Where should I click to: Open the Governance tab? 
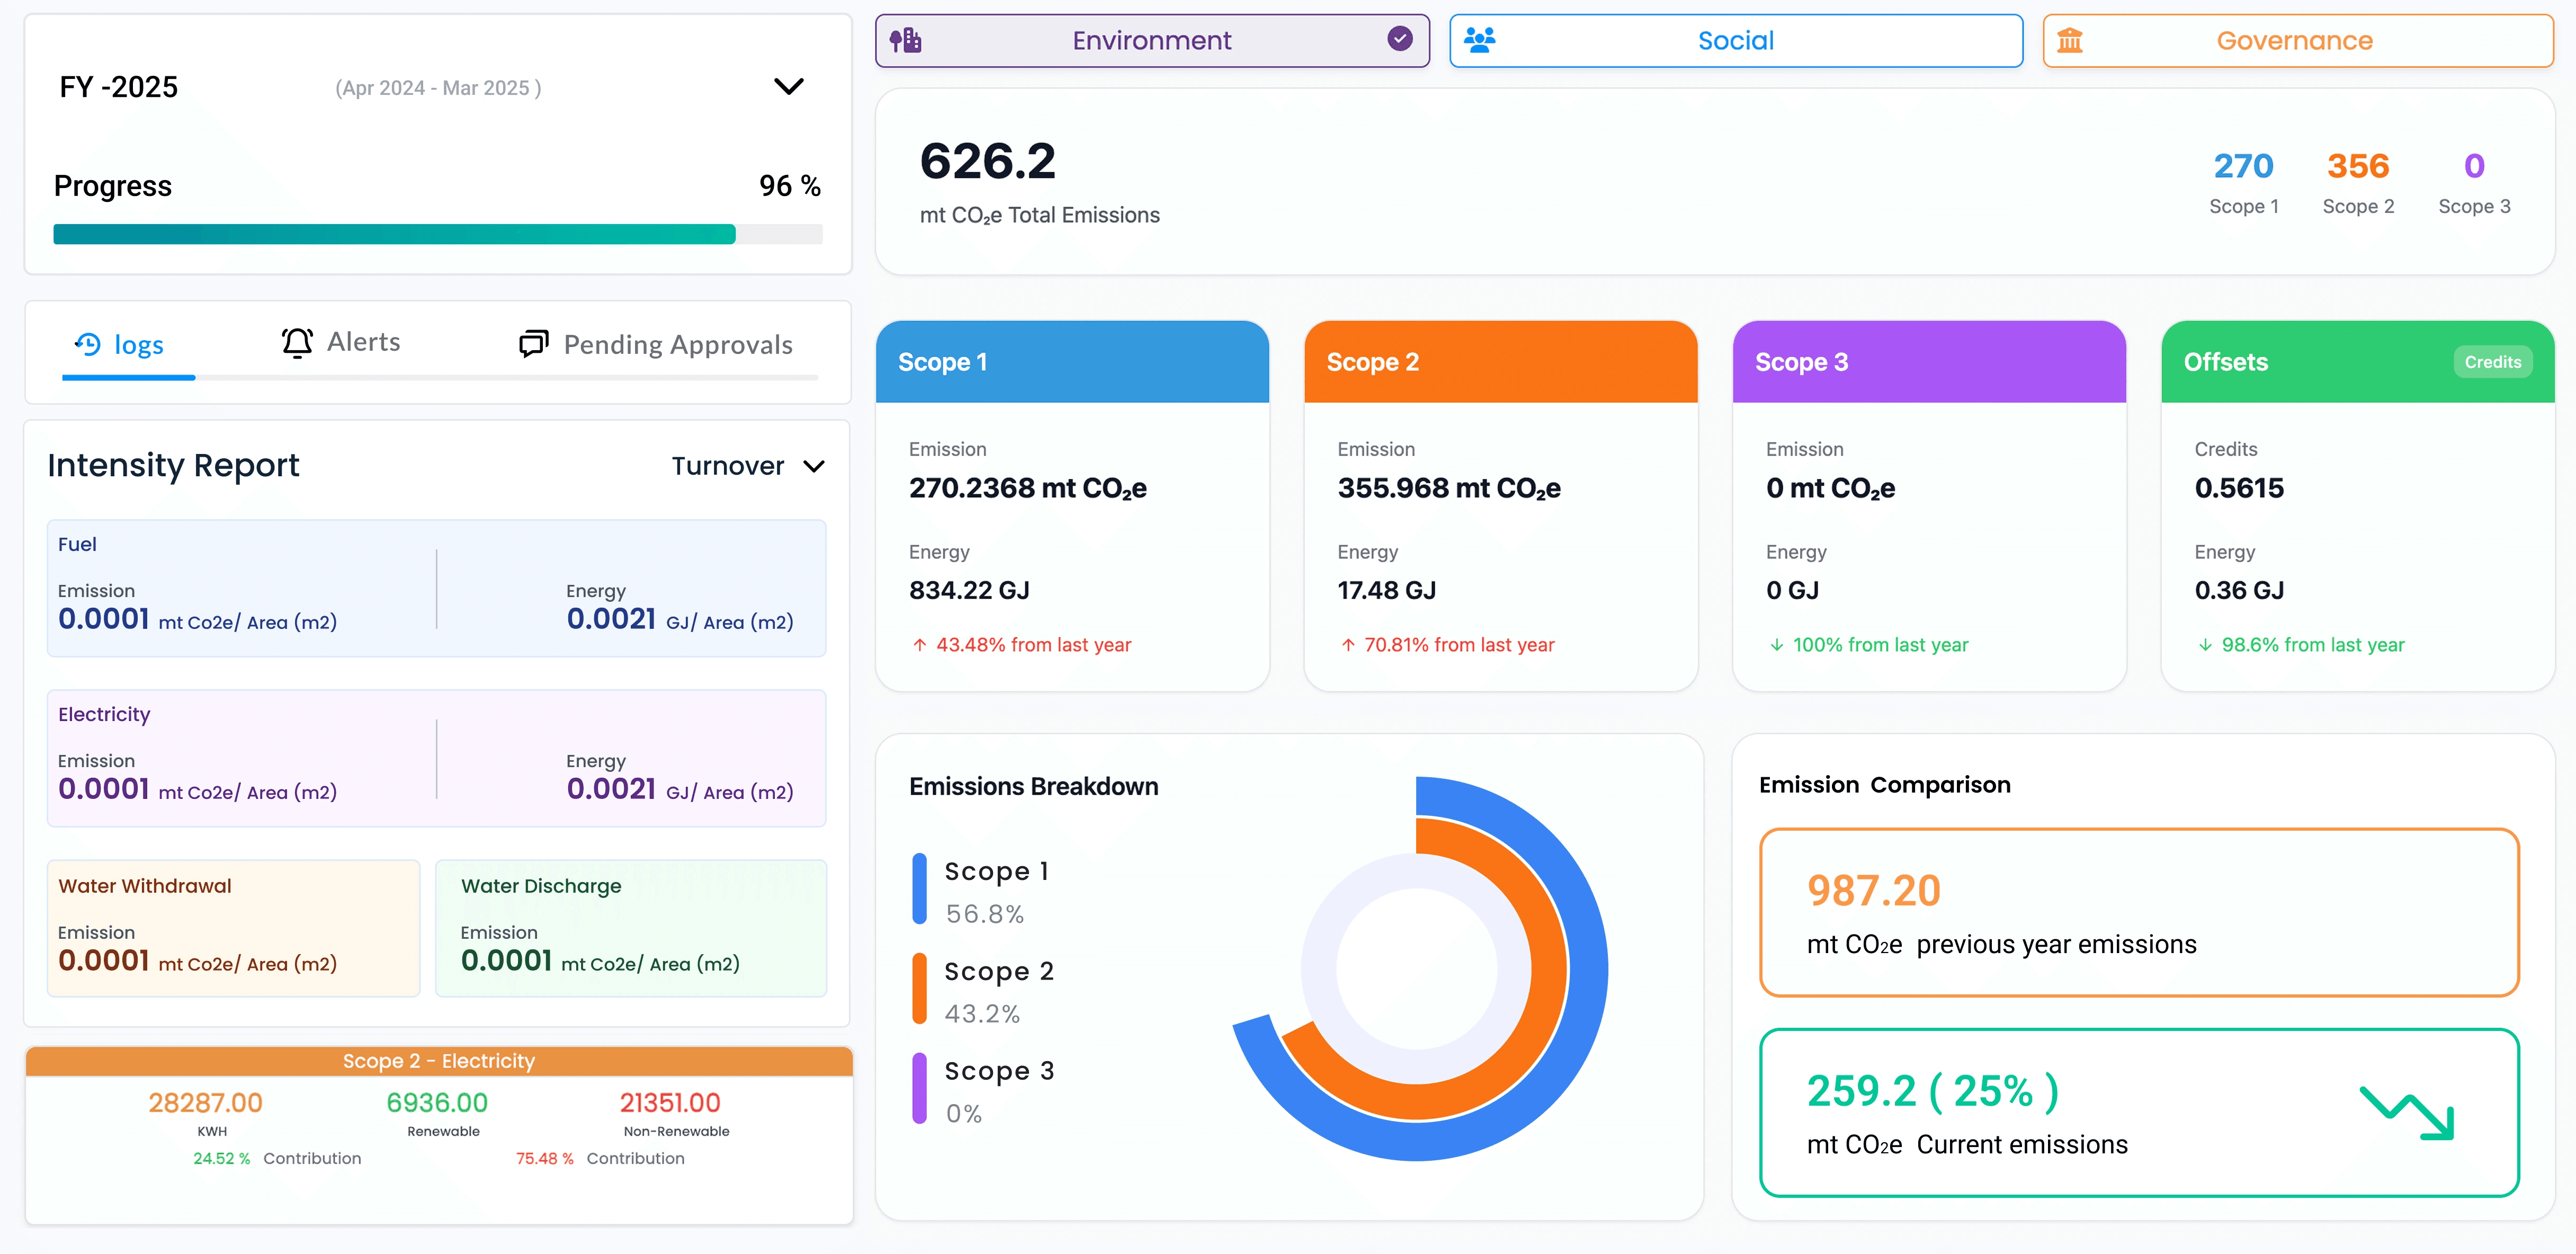pyautogui.click(x=2297, y=41)
